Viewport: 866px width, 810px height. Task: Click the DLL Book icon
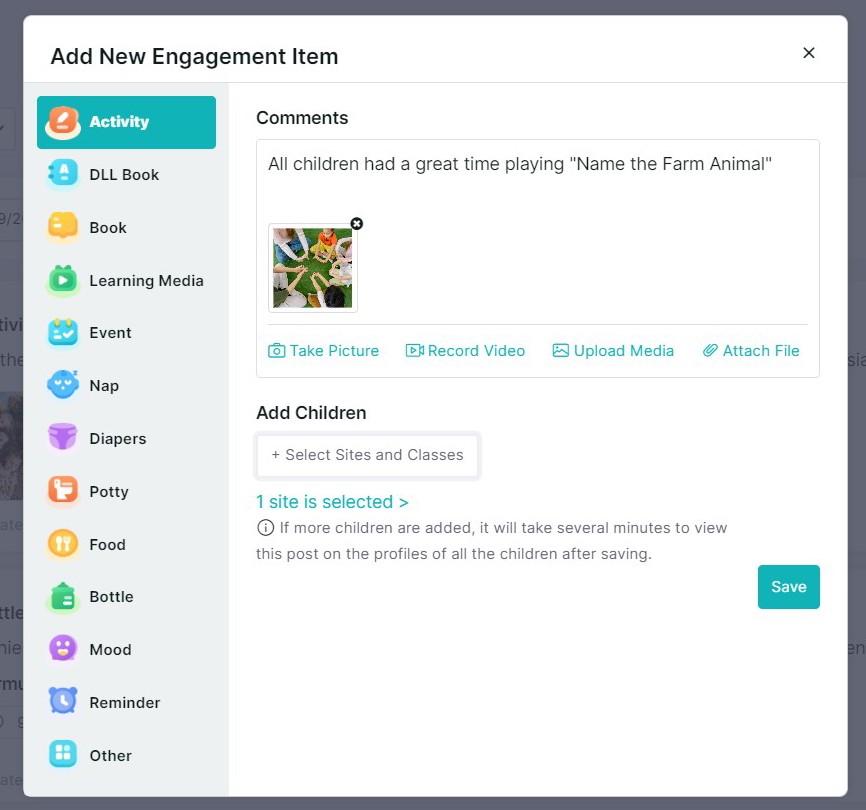pyautogui.click(x=63, y=174)
